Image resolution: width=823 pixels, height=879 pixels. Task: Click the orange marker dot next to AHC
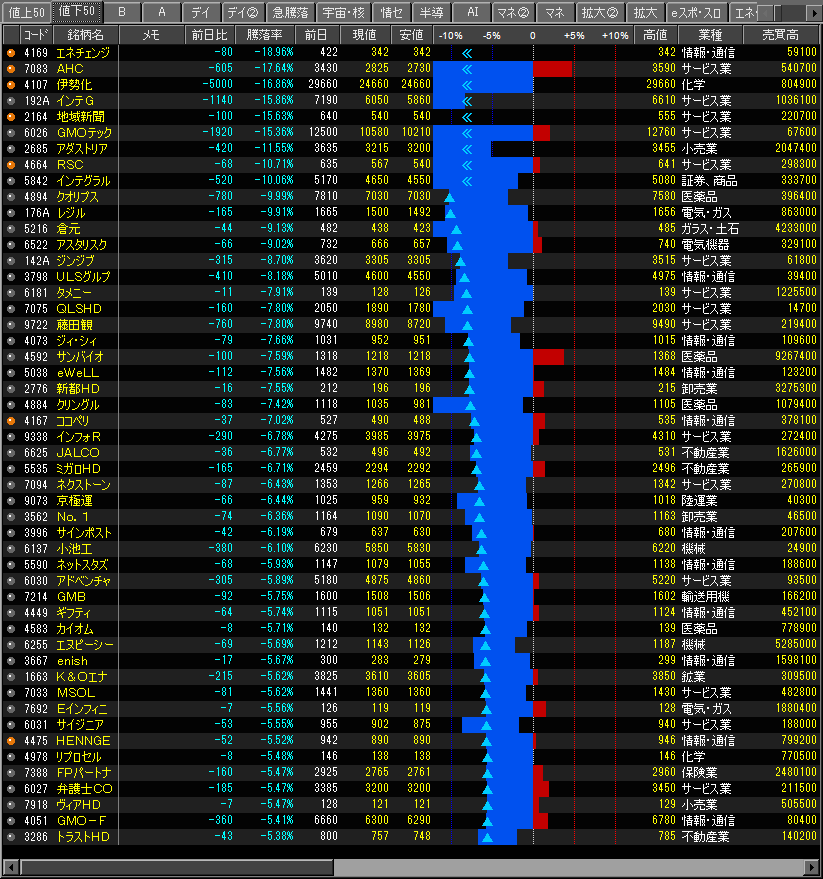click(11, 68)
